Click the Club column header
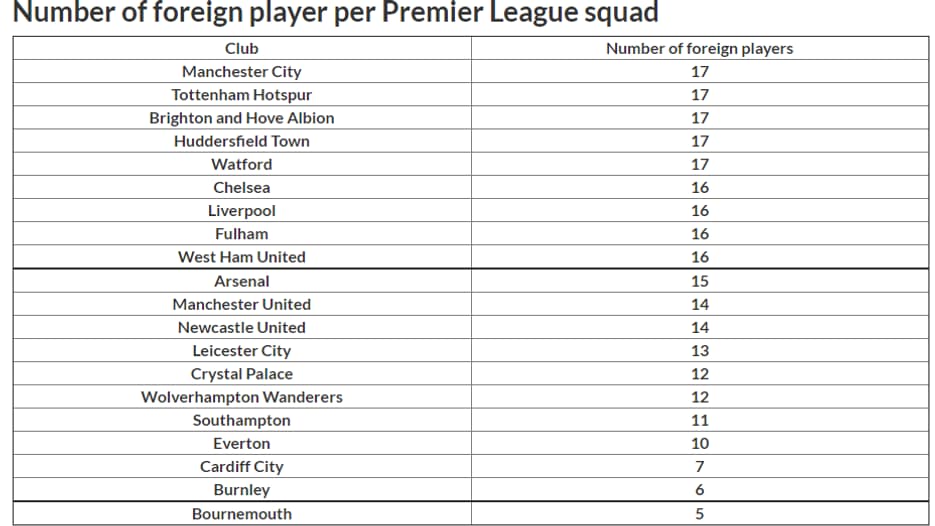Image resolution: width=935 pixels, height=526 pixels. tap(242, 48)
